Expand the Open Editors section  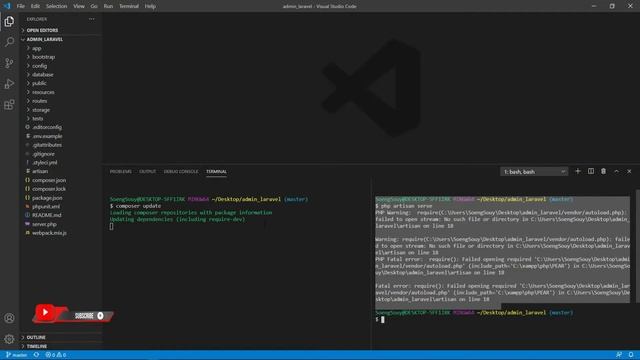coord(61,30)
